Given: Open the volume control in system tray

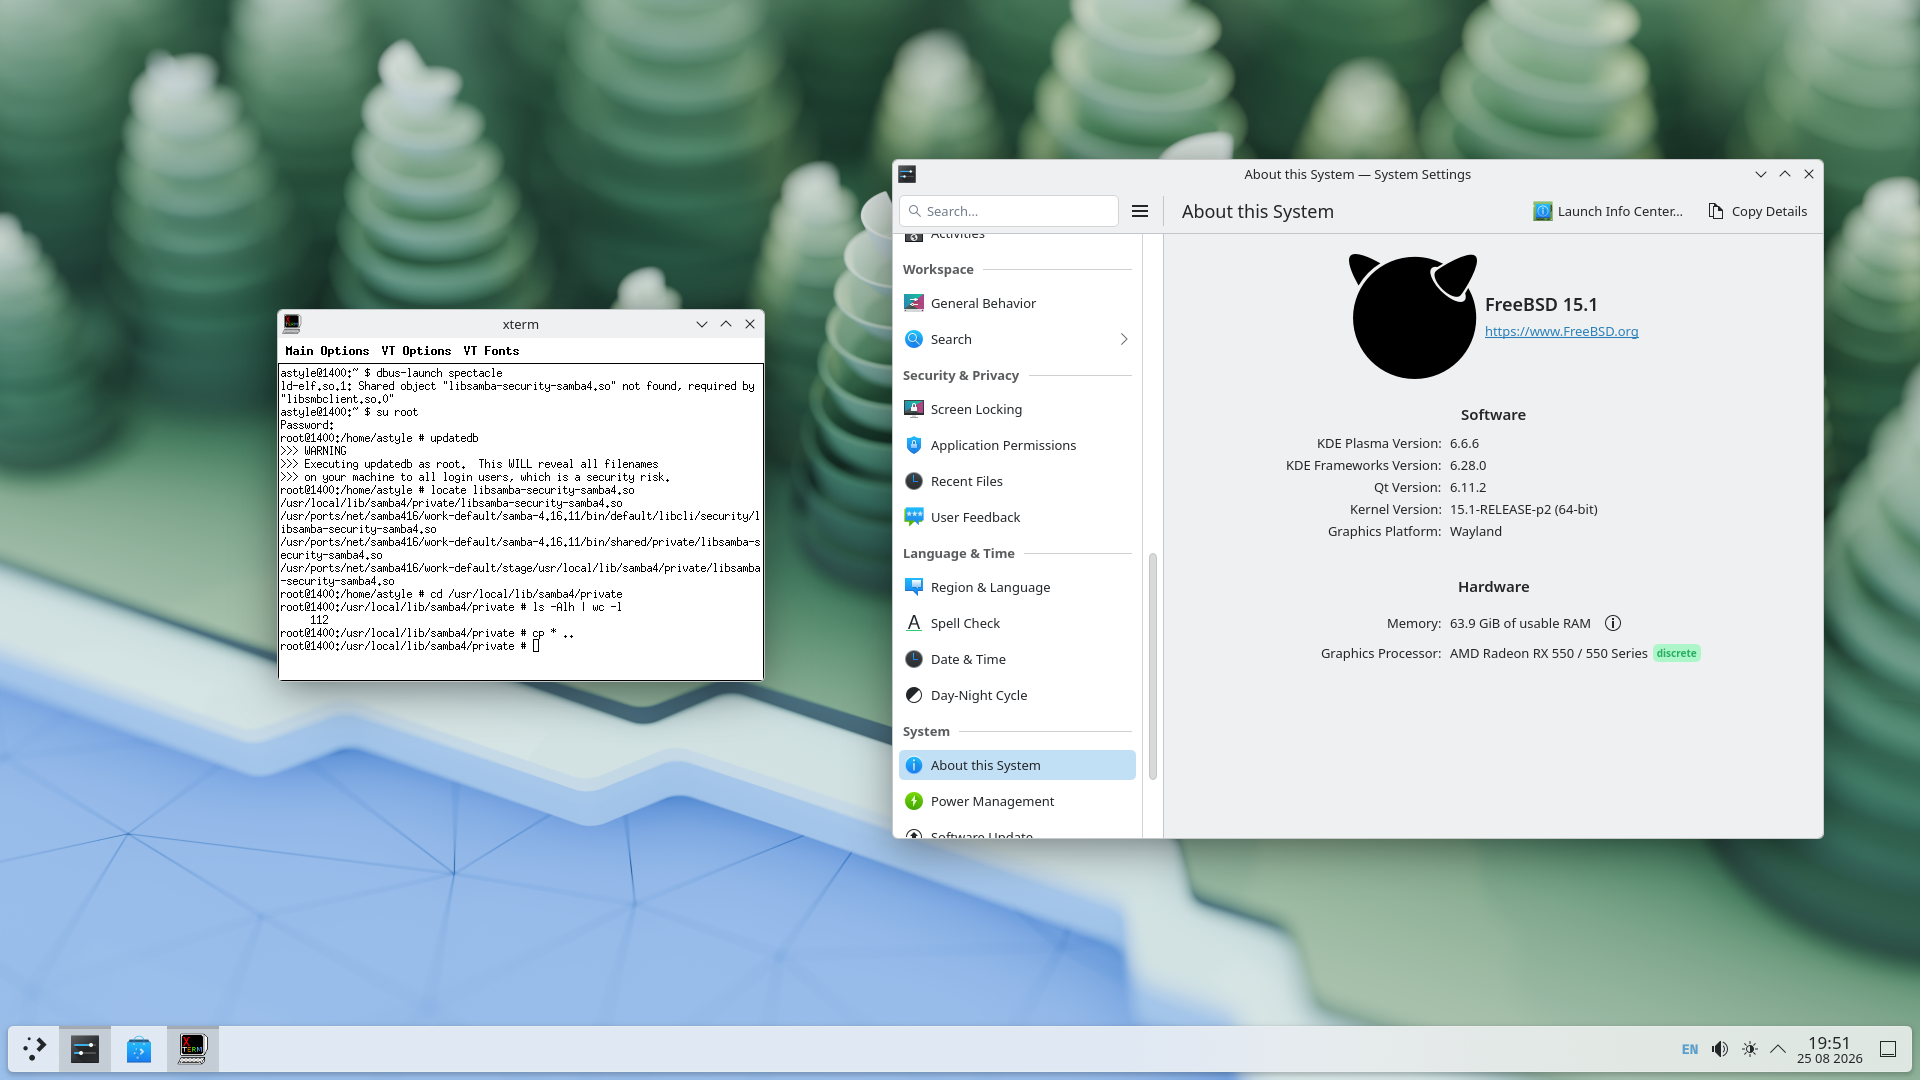Looking at the screenshot, I should pyautogui.click(x=1720, y=1049).
